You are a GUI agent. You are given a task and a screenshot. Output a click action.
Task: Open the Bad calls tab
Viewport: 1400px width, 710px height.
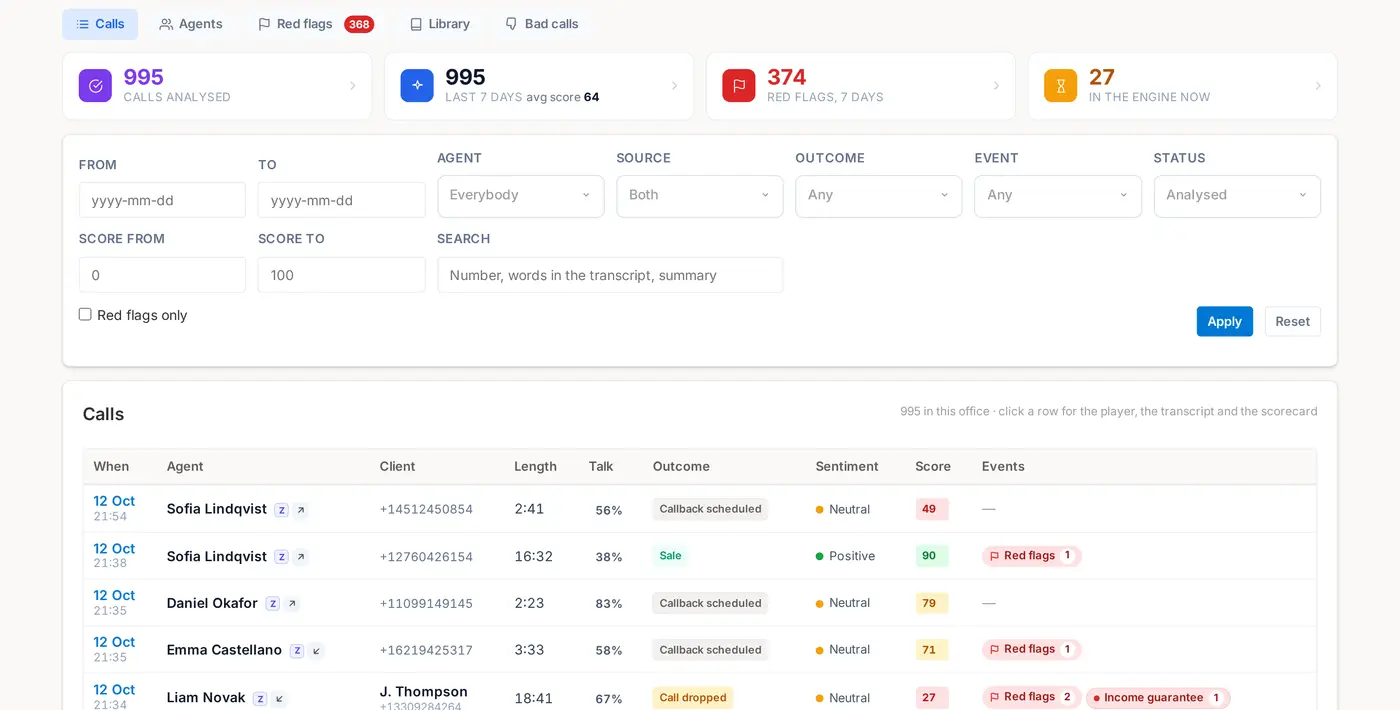click(x=541, y=24)
